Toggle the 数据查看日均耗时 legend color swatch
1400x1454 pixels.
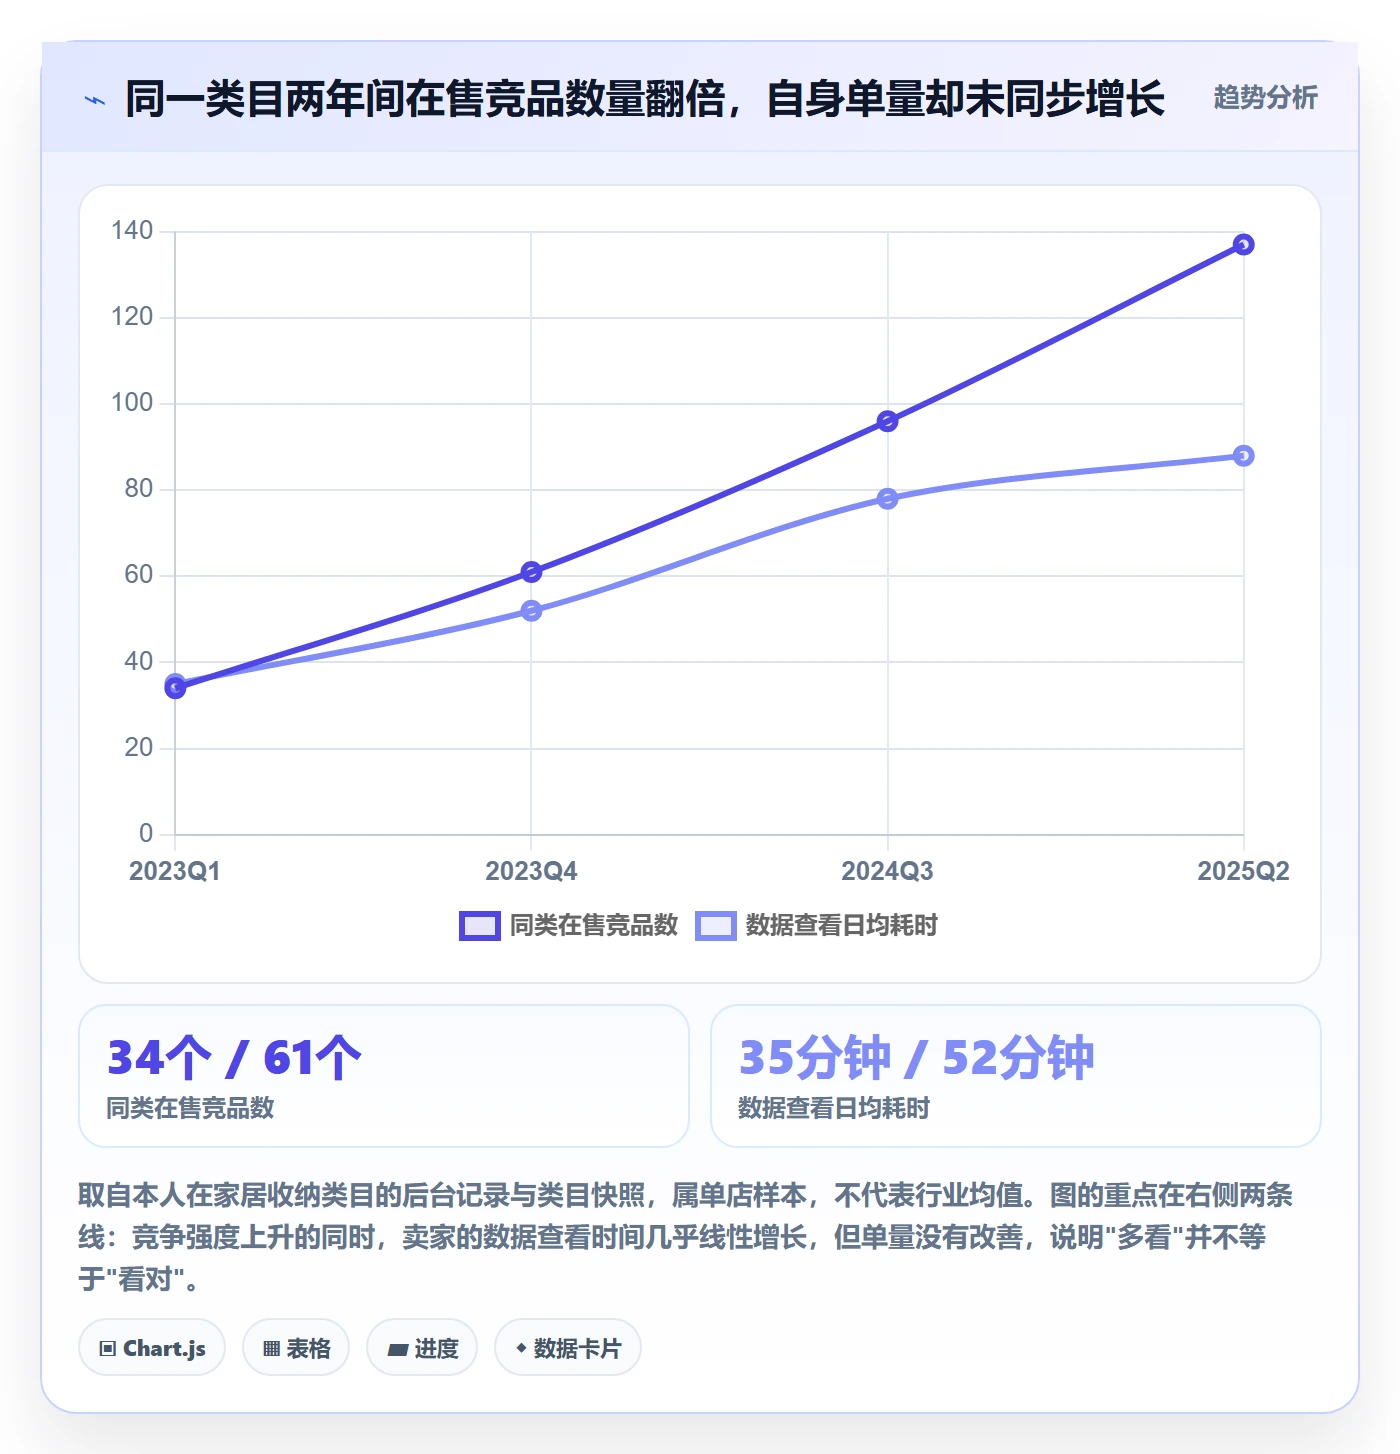pyautogui.click(x=715, y=926)
